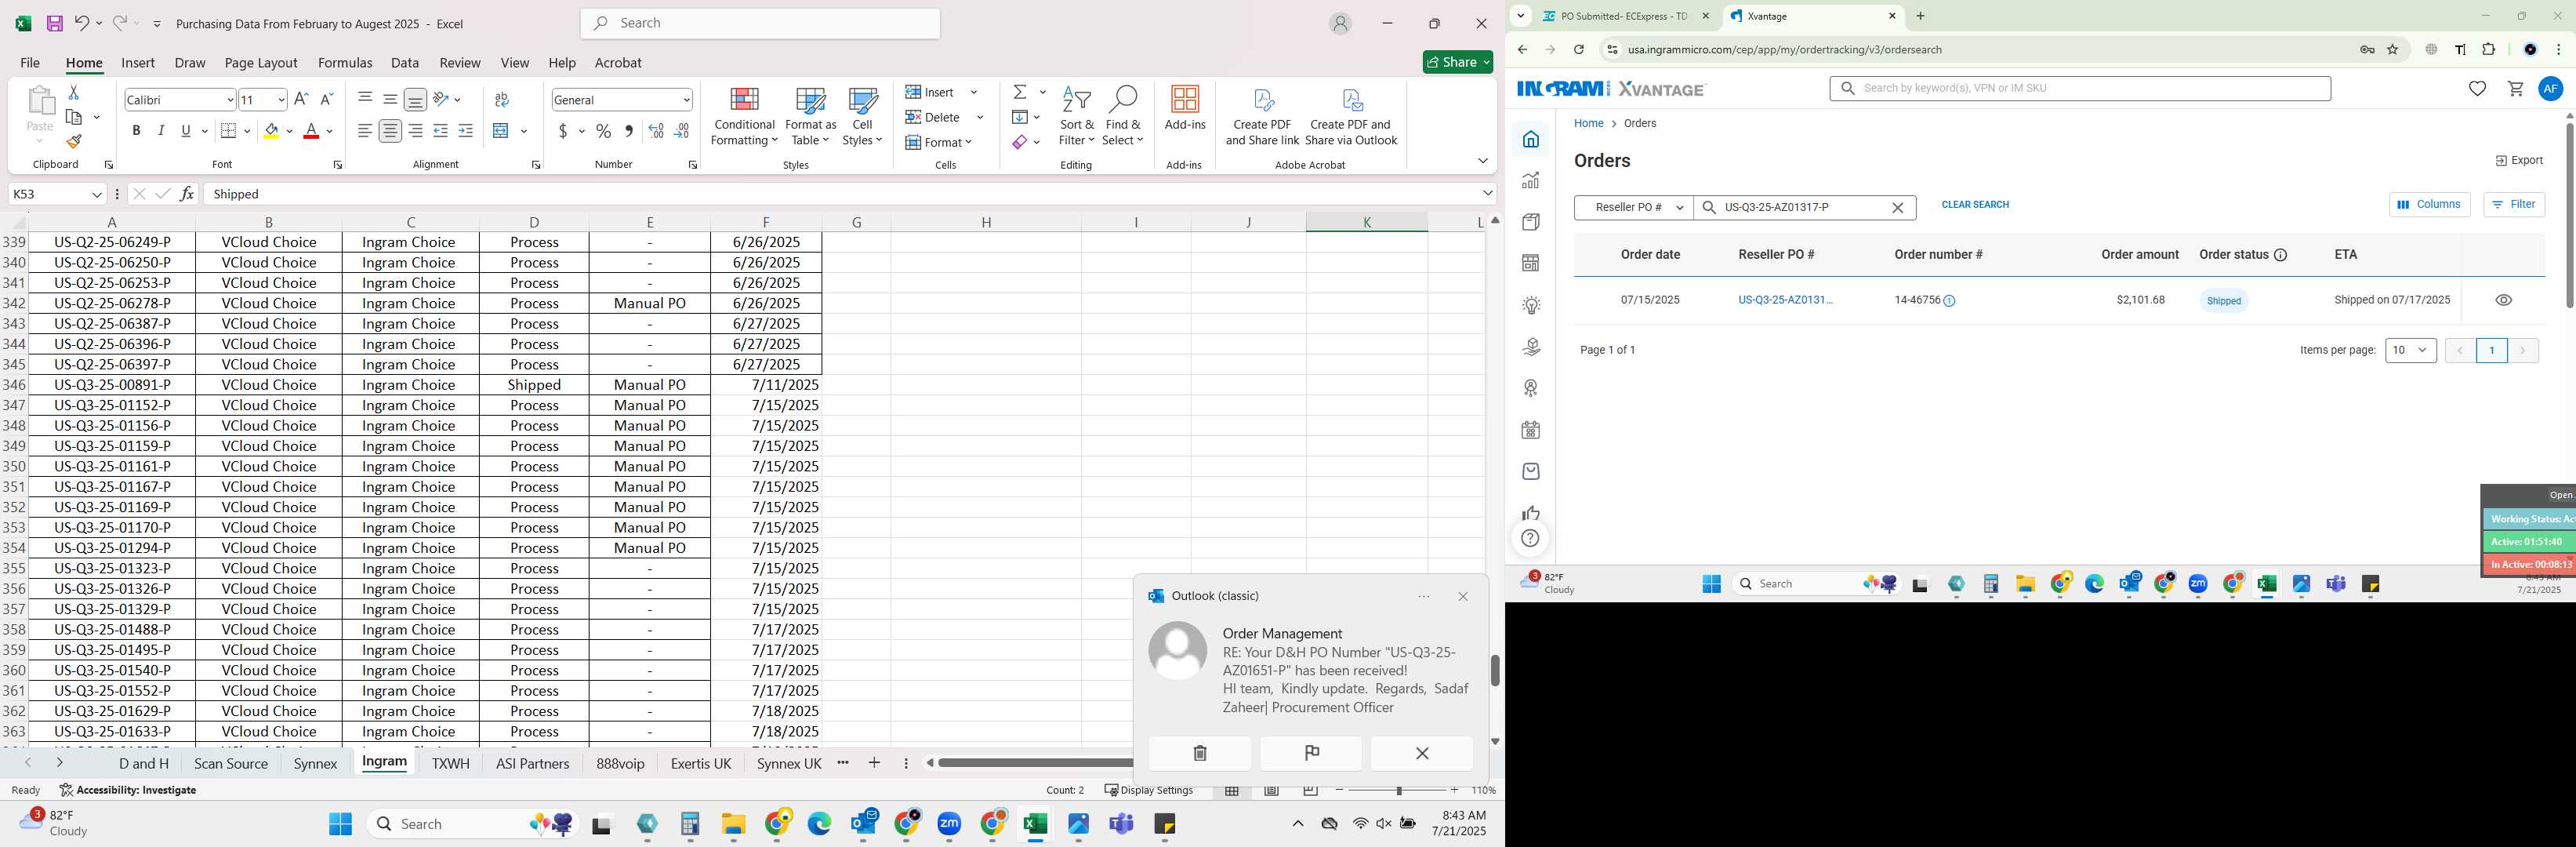This screenshot has height=847, width=2576.
Task: Toggle Italic formatting
Action: coord(161,131)
